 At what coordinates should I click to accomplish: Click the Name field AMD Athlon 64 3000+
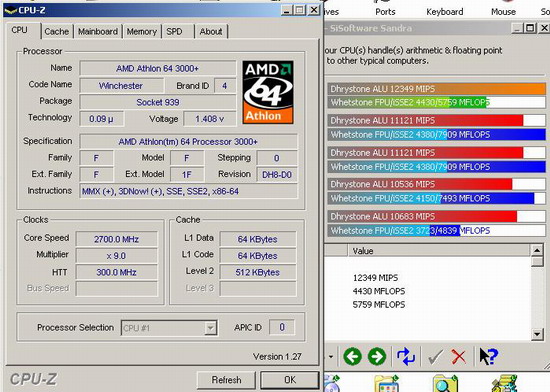pos(157,68)
